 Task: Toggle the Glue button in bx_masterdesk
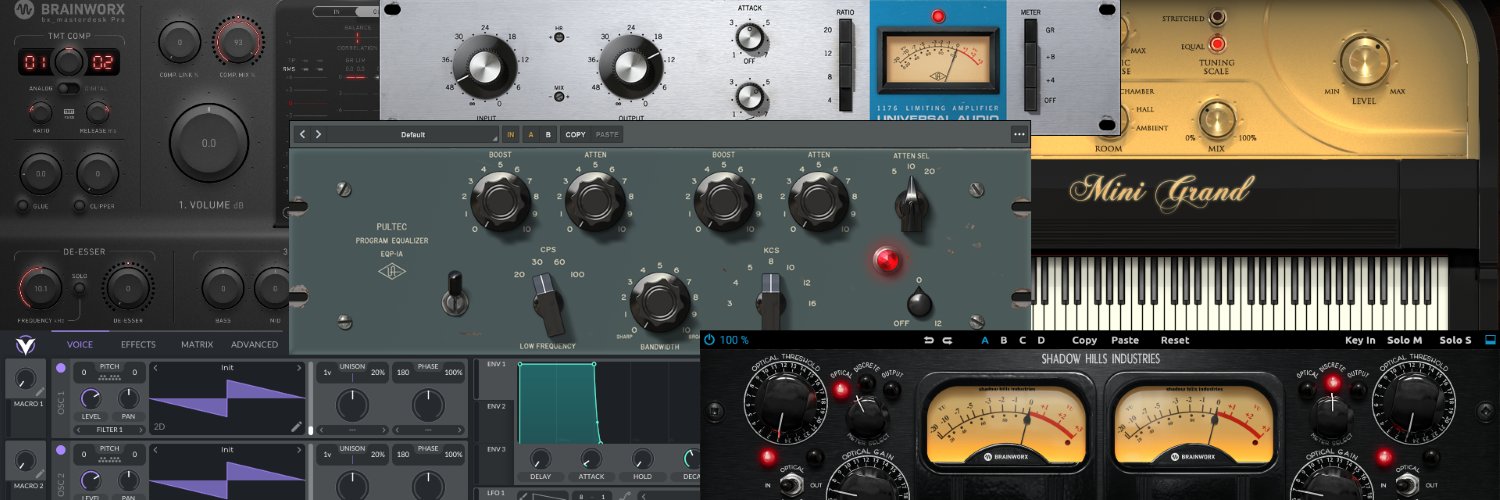(22, 206)
